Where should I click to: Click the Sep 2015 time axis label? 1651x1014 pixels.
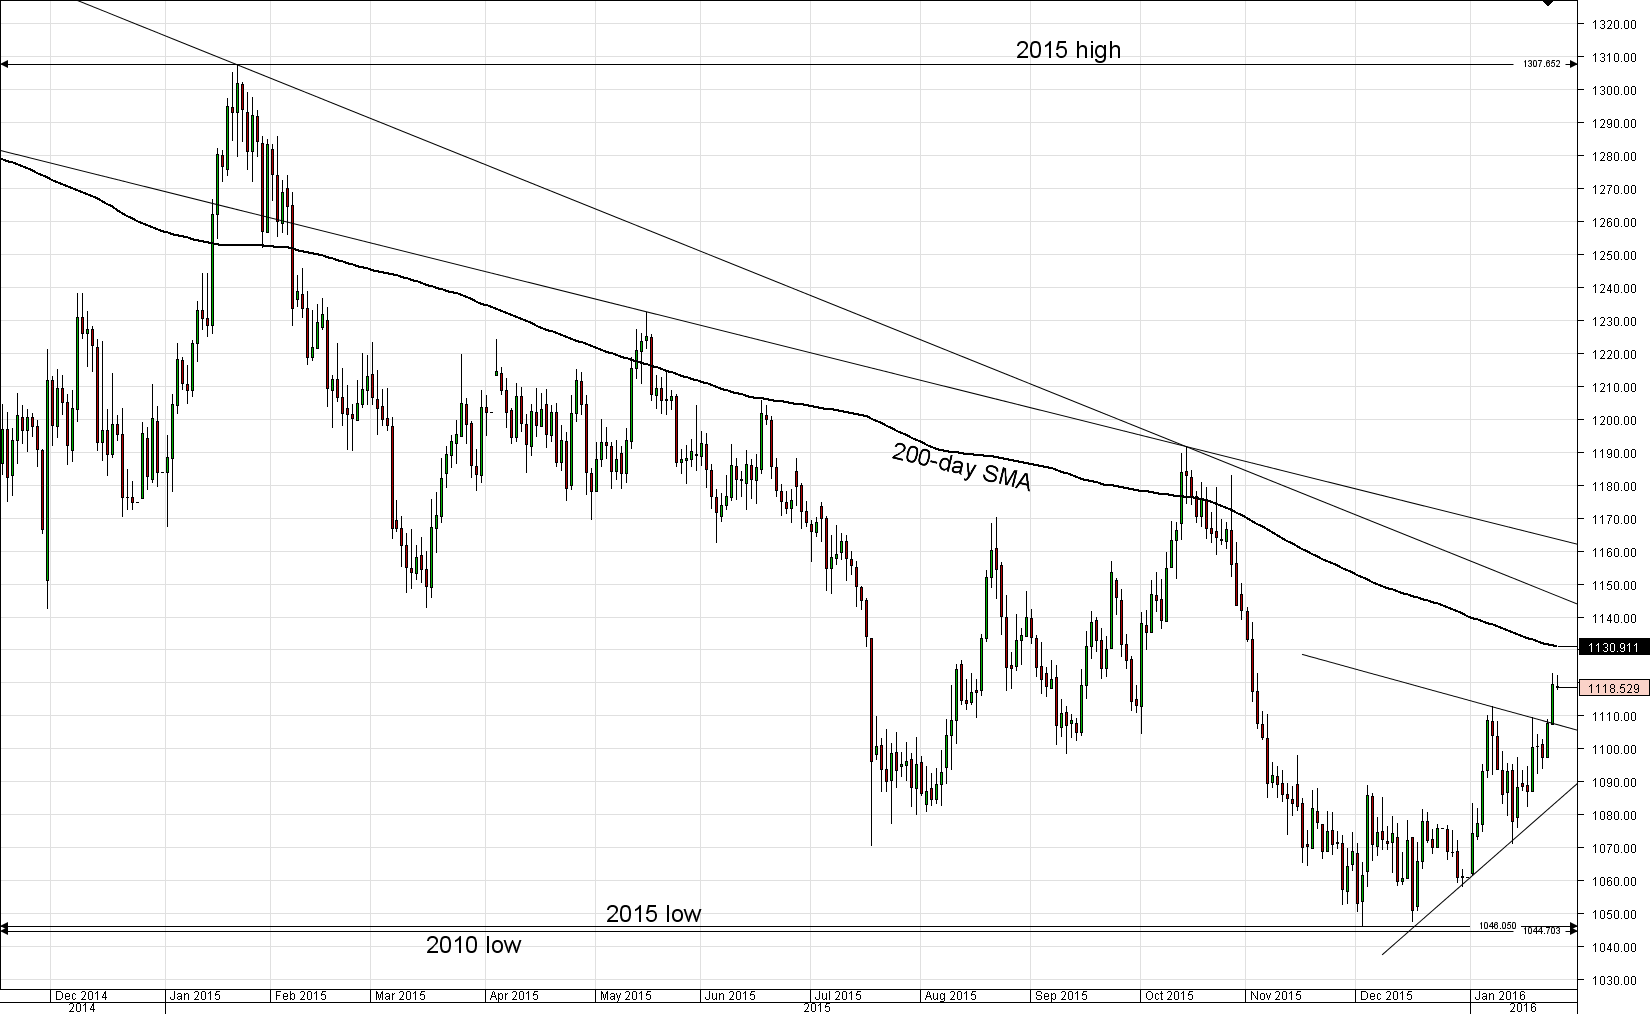(1061, 996)
